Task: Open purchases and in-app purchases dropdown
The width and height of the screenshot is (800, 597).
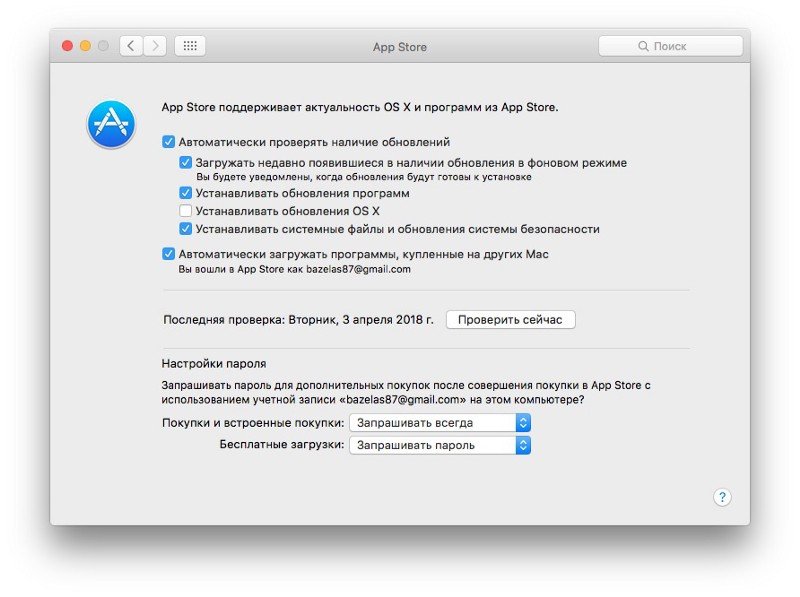Action: tap(440, 422)
